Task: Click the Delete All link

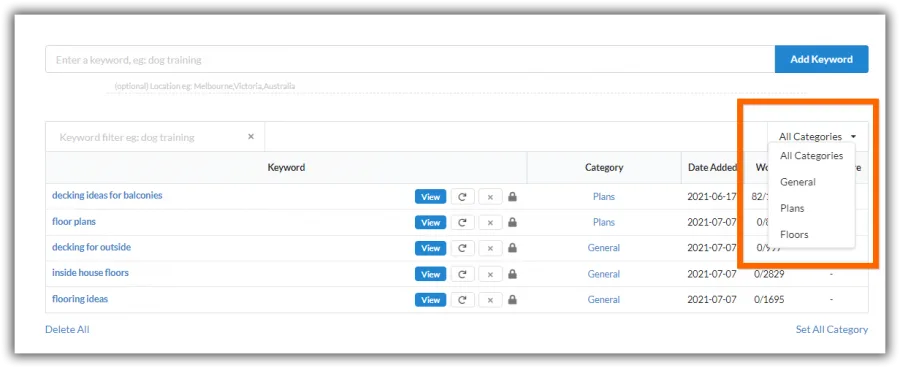Action: click(x=67, y=330)
